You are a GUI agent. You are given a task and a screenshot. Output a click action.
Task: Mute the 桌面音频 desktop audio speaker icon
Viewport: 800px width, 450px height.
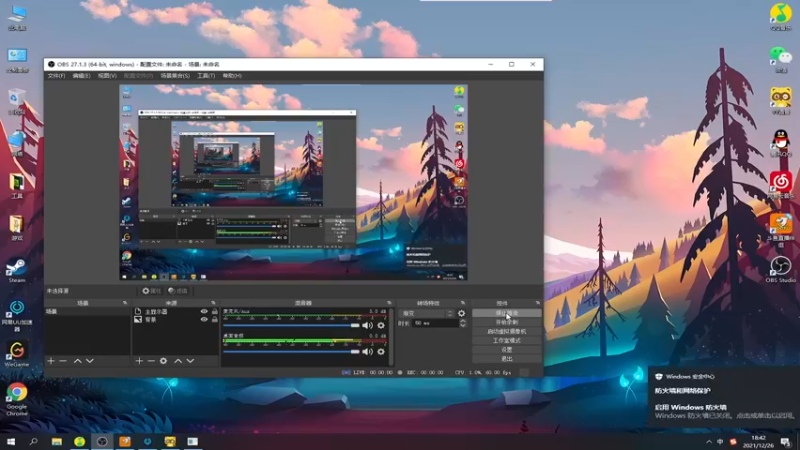pyautogui.click(x=367, y=352)
